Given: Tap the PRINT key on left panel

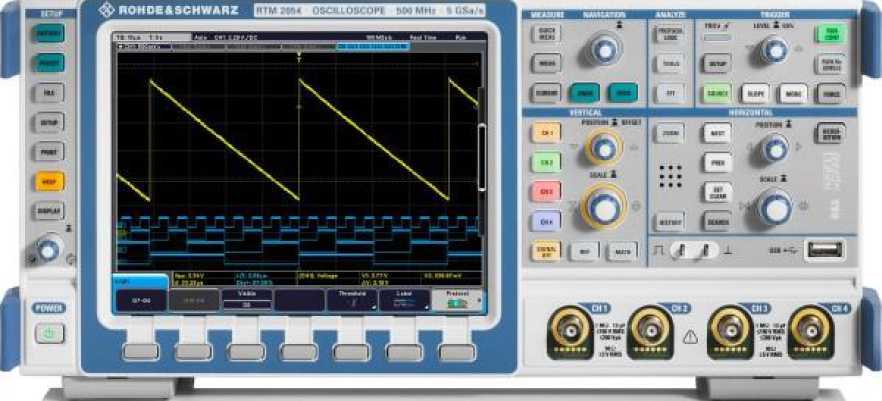Looking at the screenshot, I should point(50,151).
